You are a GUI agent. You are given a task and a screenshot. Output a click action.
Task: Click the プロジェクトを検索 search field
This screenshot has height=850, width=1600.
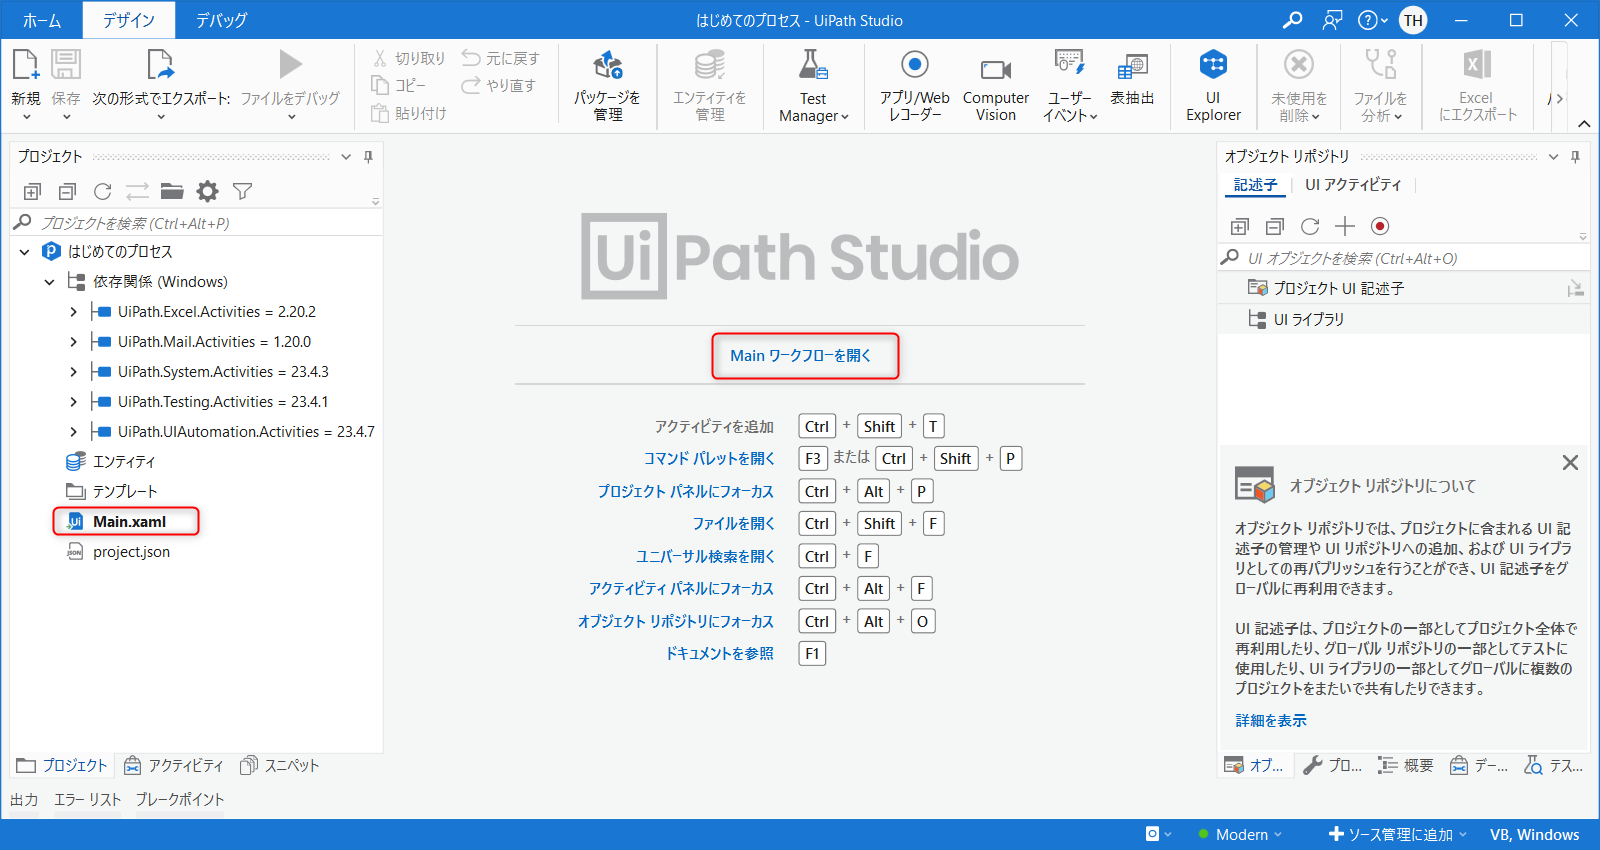pos(196,223)
